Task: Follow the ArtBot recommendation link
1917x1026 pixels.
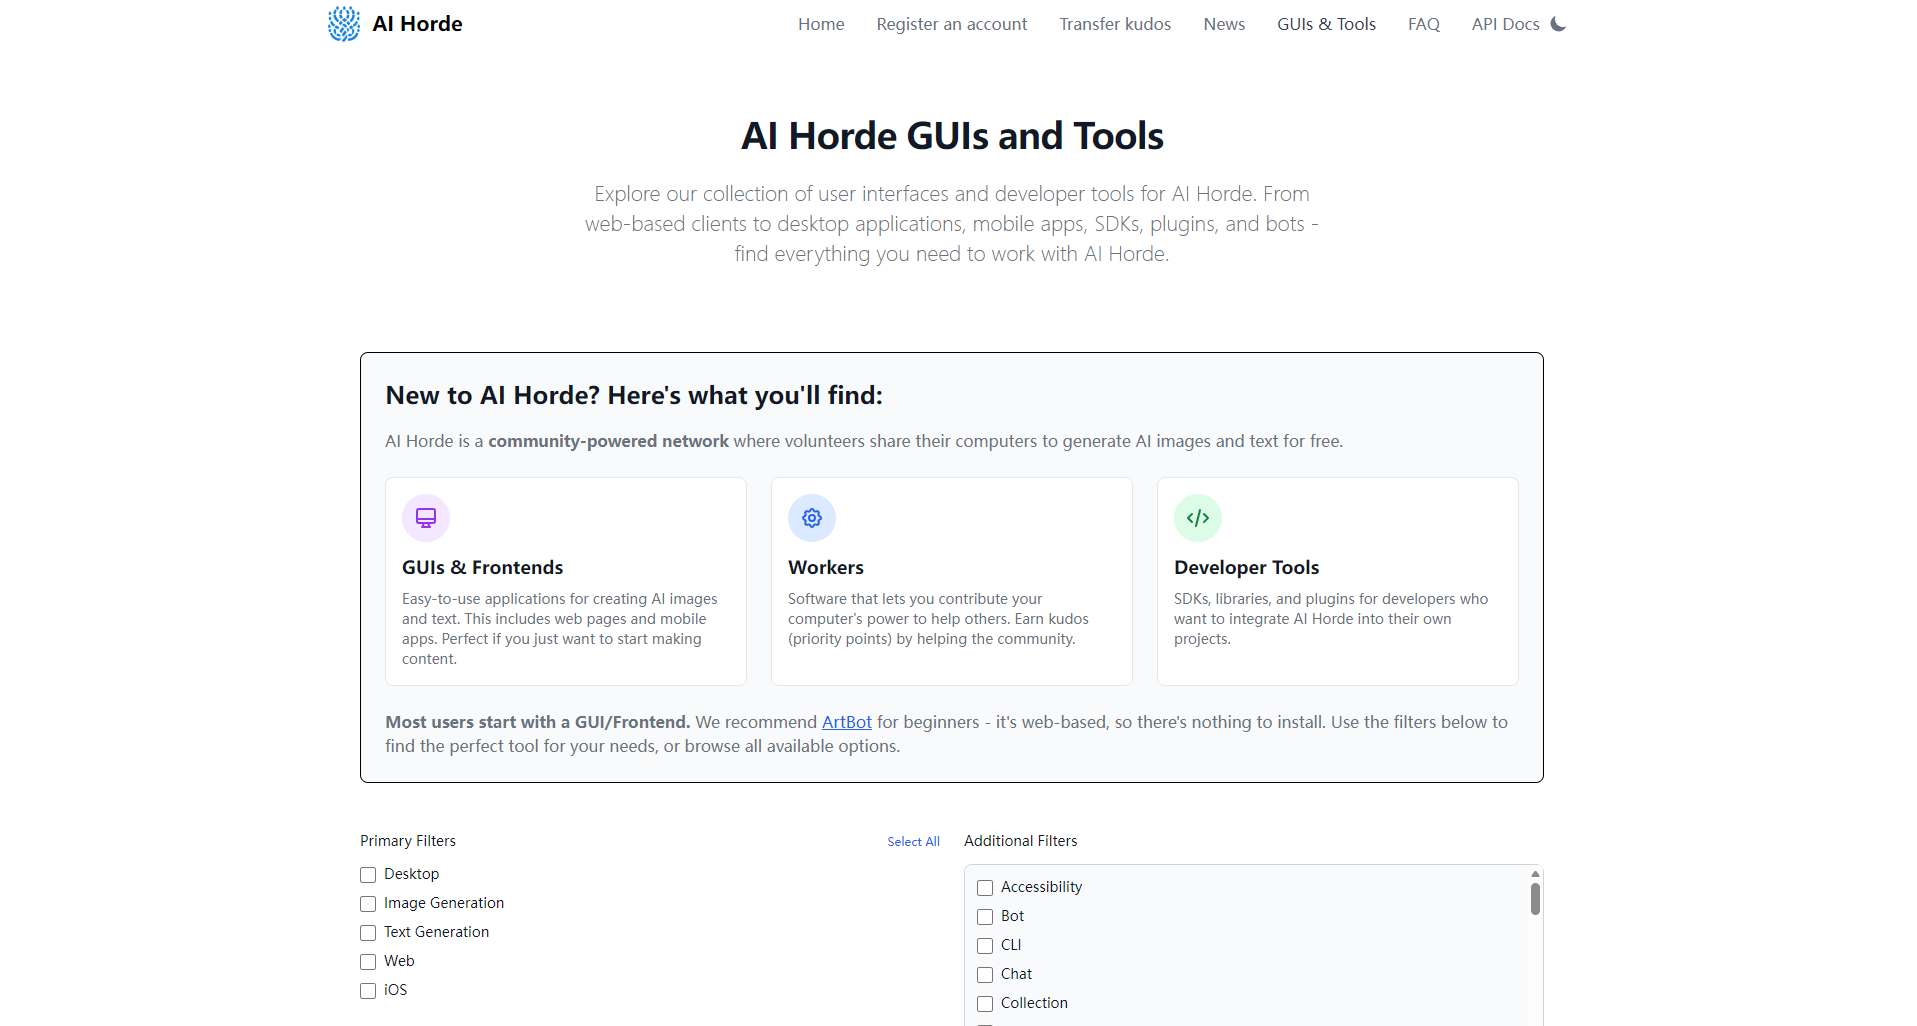Action: tap(846, 722)
